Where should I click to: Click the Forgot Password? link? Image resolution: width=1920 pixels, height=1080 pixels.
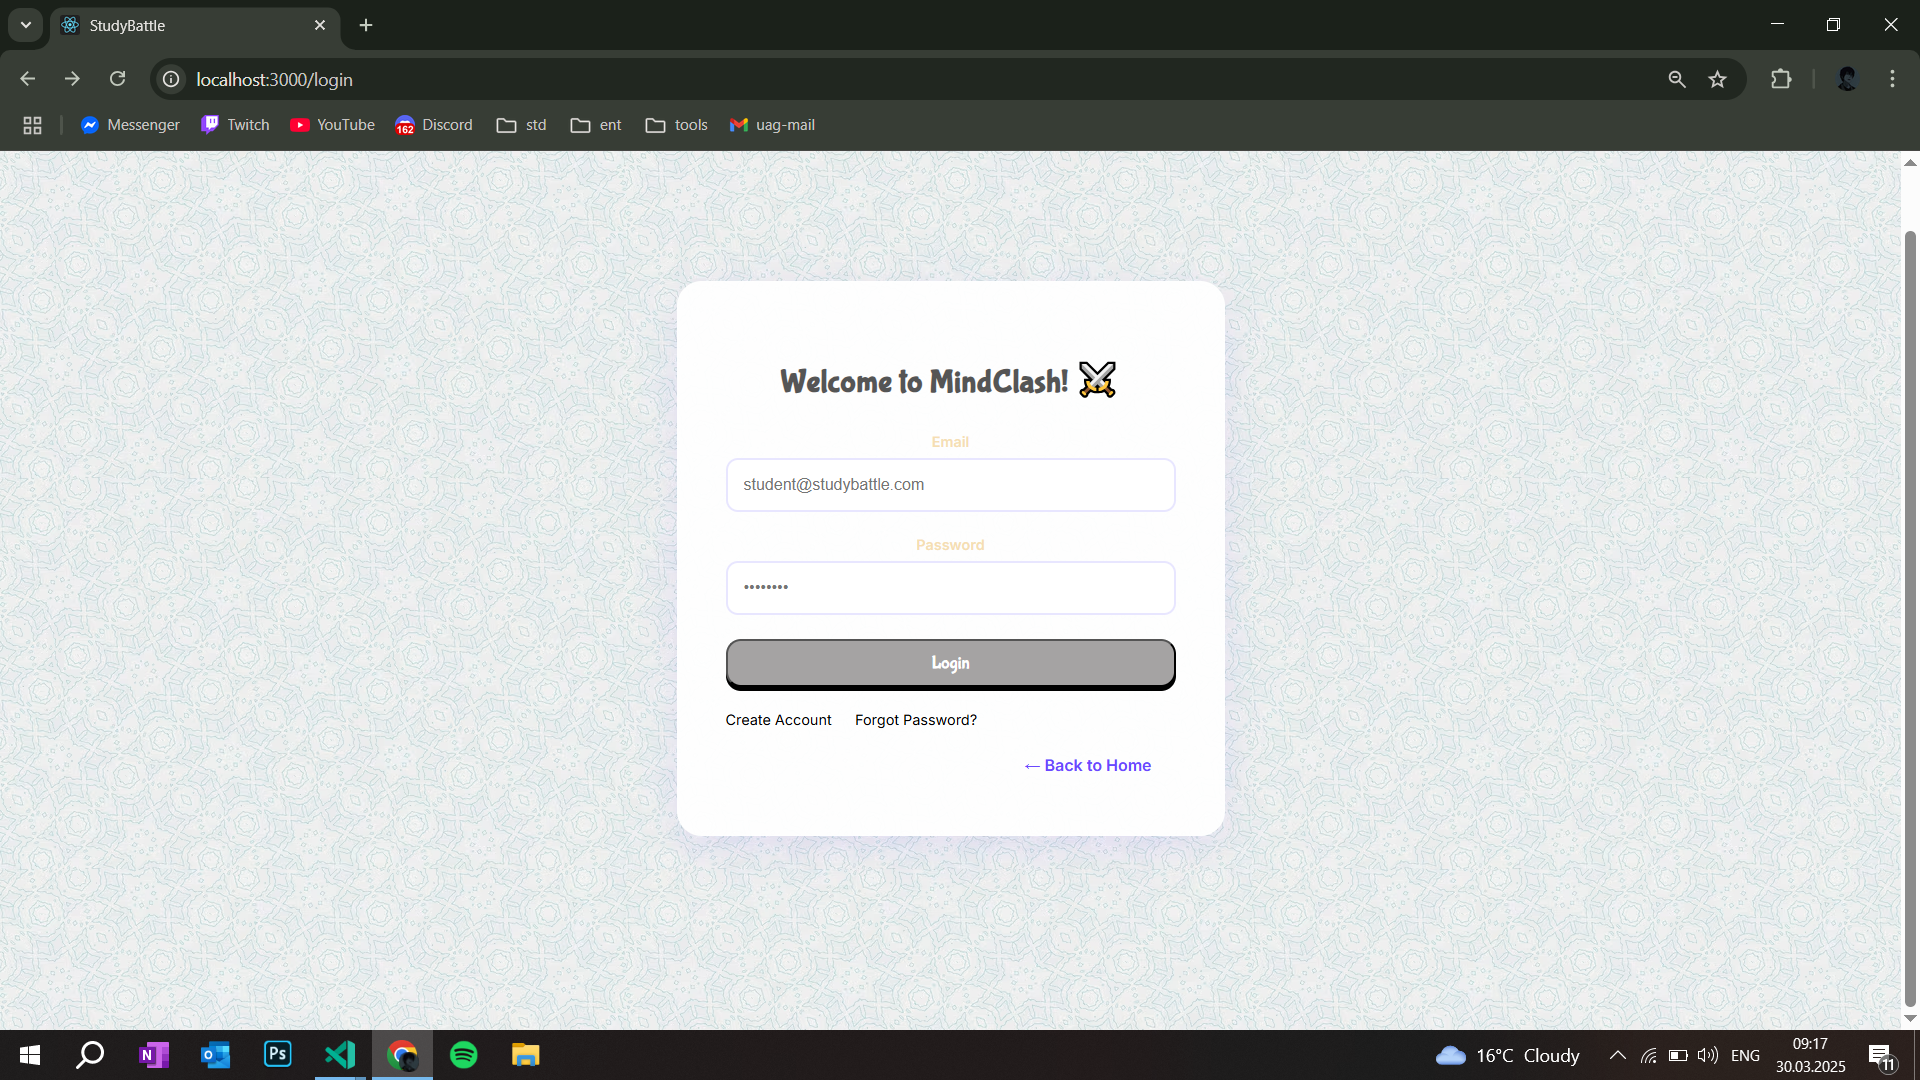click(915, 720)
